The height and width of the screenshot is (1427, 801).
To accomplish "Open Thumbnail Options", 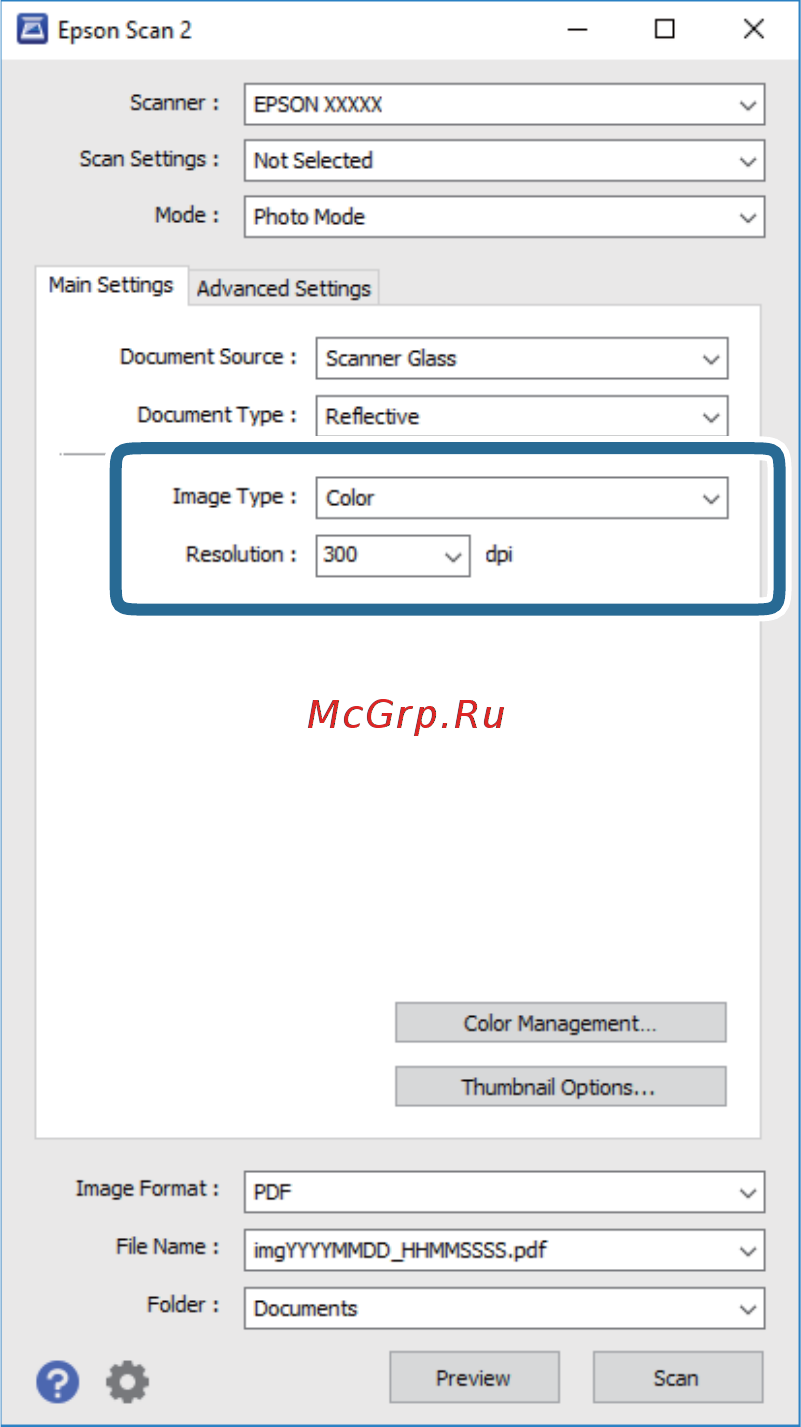I will coord(561,1086).
